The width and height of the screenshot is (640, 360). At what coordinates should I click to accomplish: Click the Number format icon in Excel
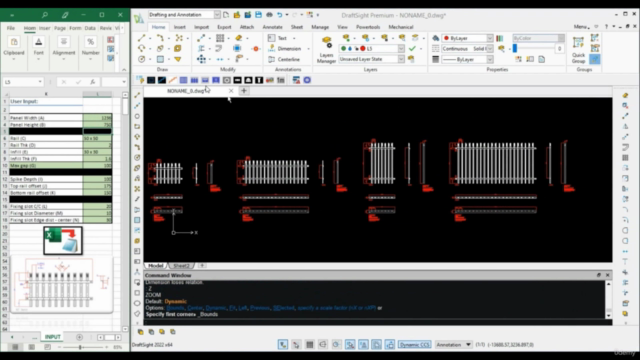coord(90,42)
